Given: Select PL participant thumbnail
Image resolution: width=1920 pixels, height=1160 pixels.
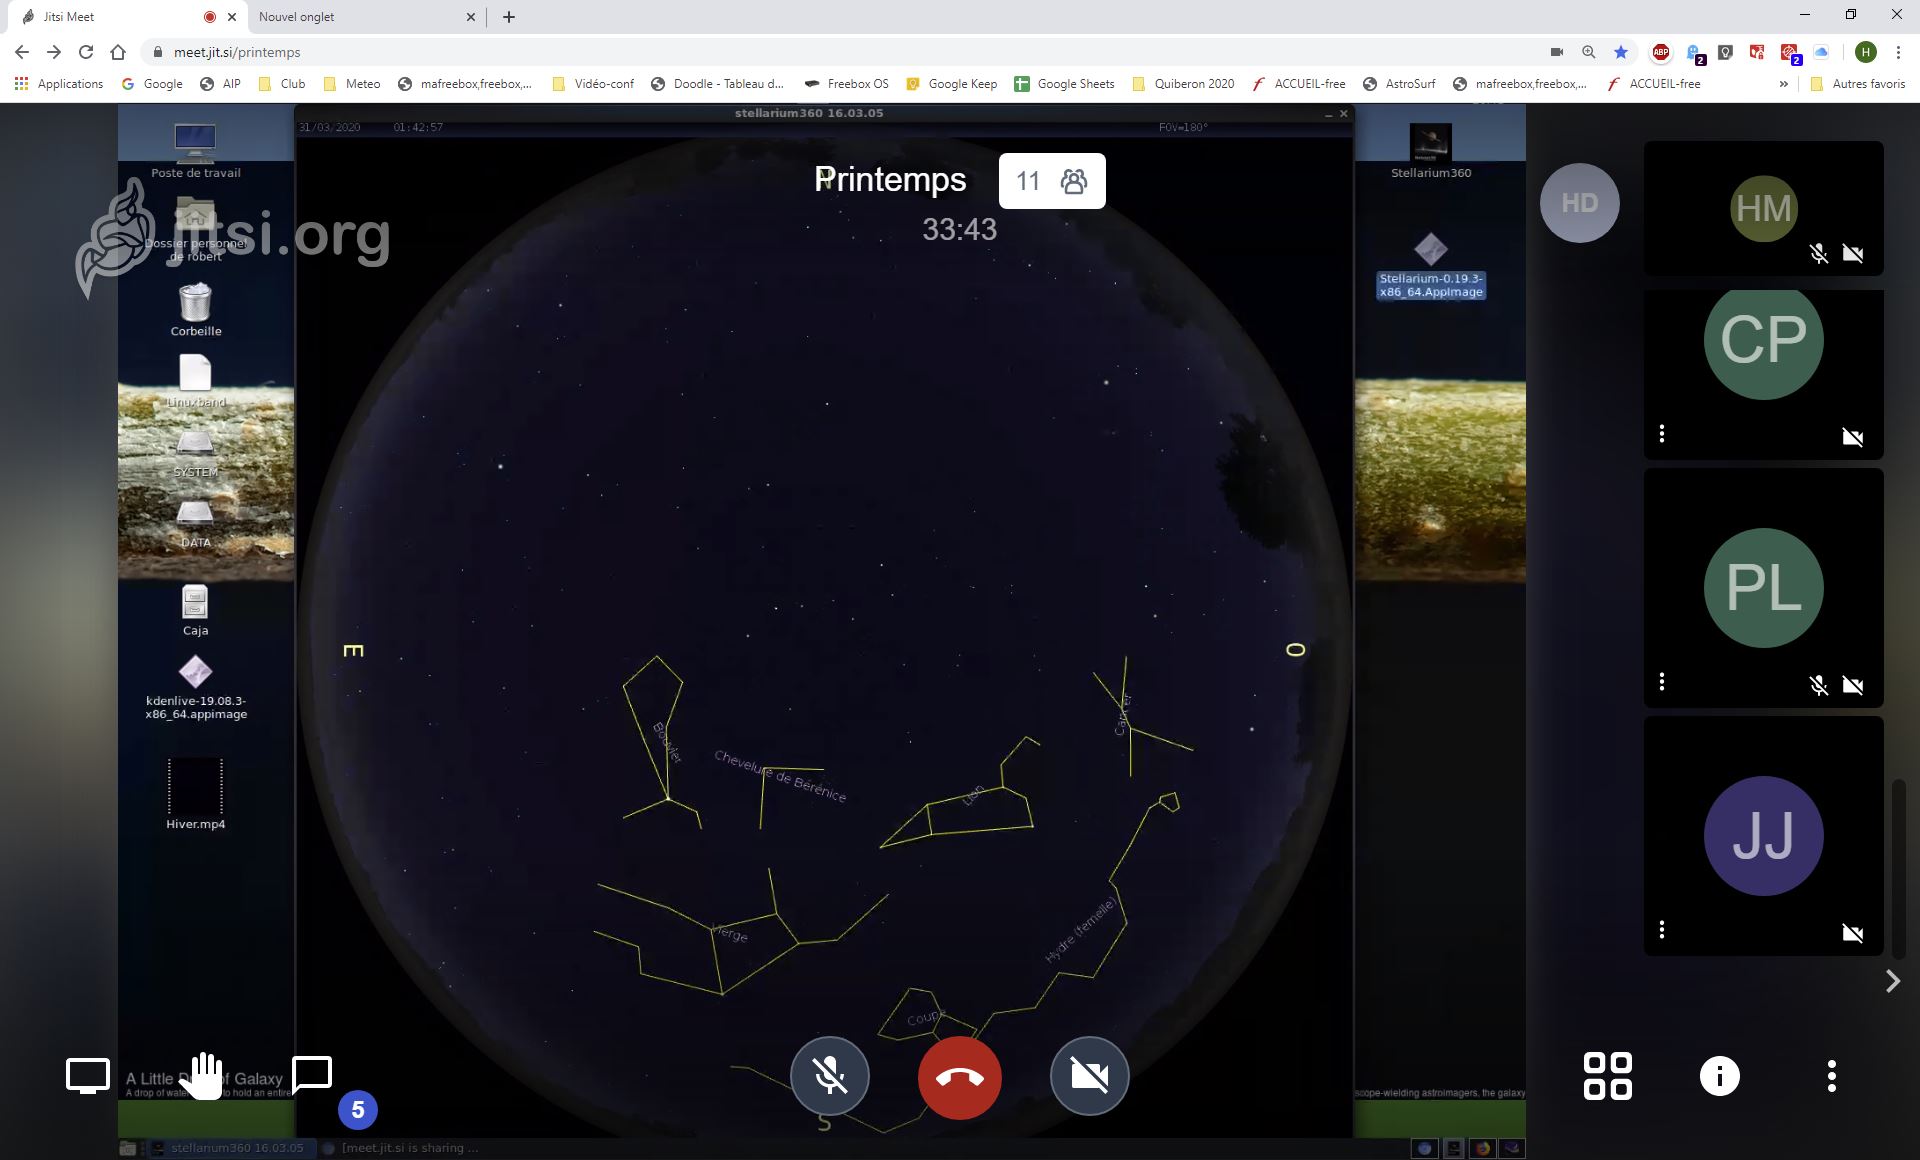Looking at the screenshot, I should [x=1764, y=588].
